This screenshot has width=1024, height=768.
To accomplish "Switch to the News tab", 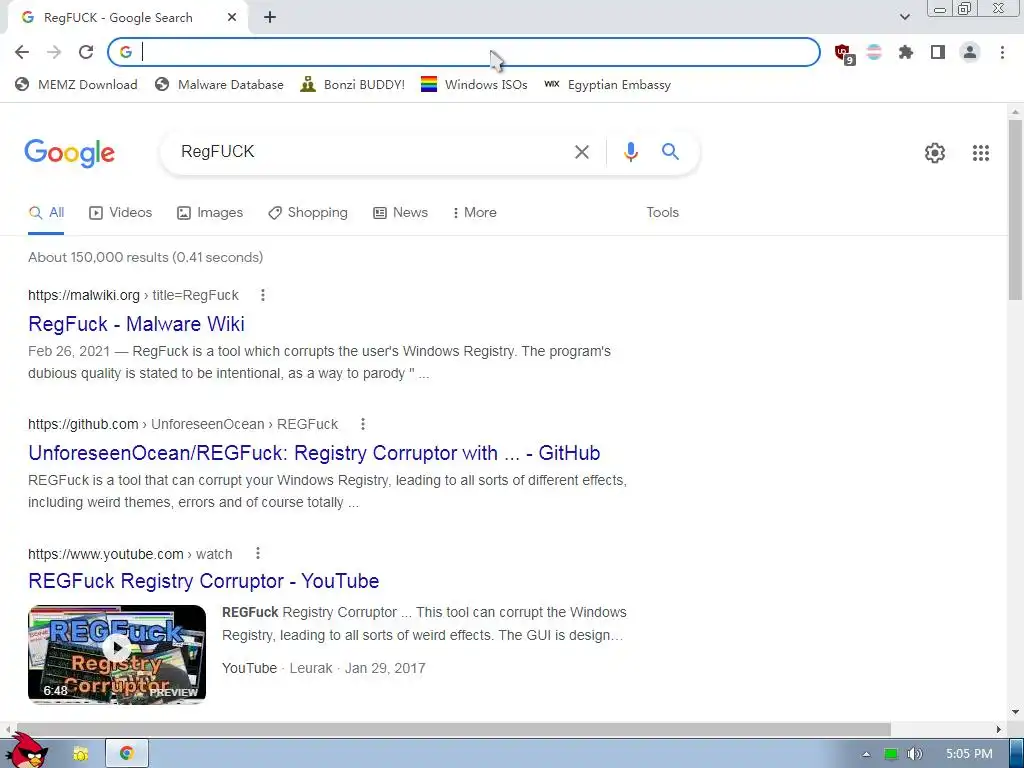I will click(400, 213).
